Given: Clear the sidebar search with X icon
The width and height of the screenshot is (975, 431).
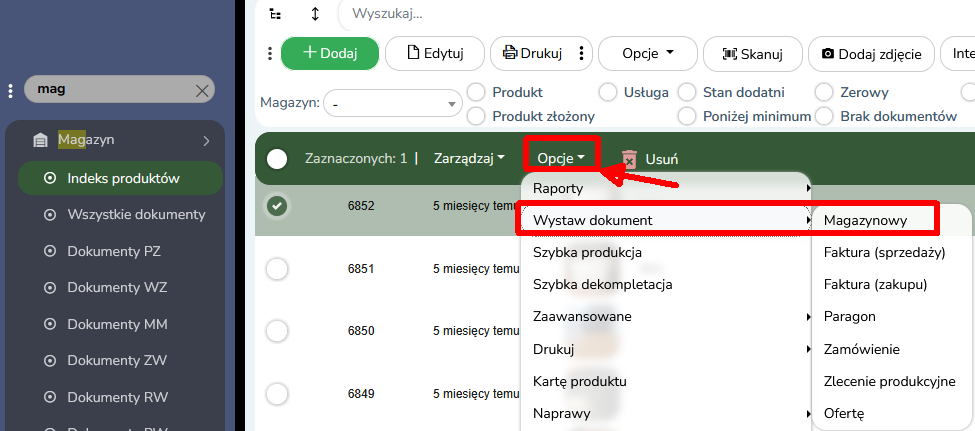Looking at the screenshot, I should click(x=201, y=91).
